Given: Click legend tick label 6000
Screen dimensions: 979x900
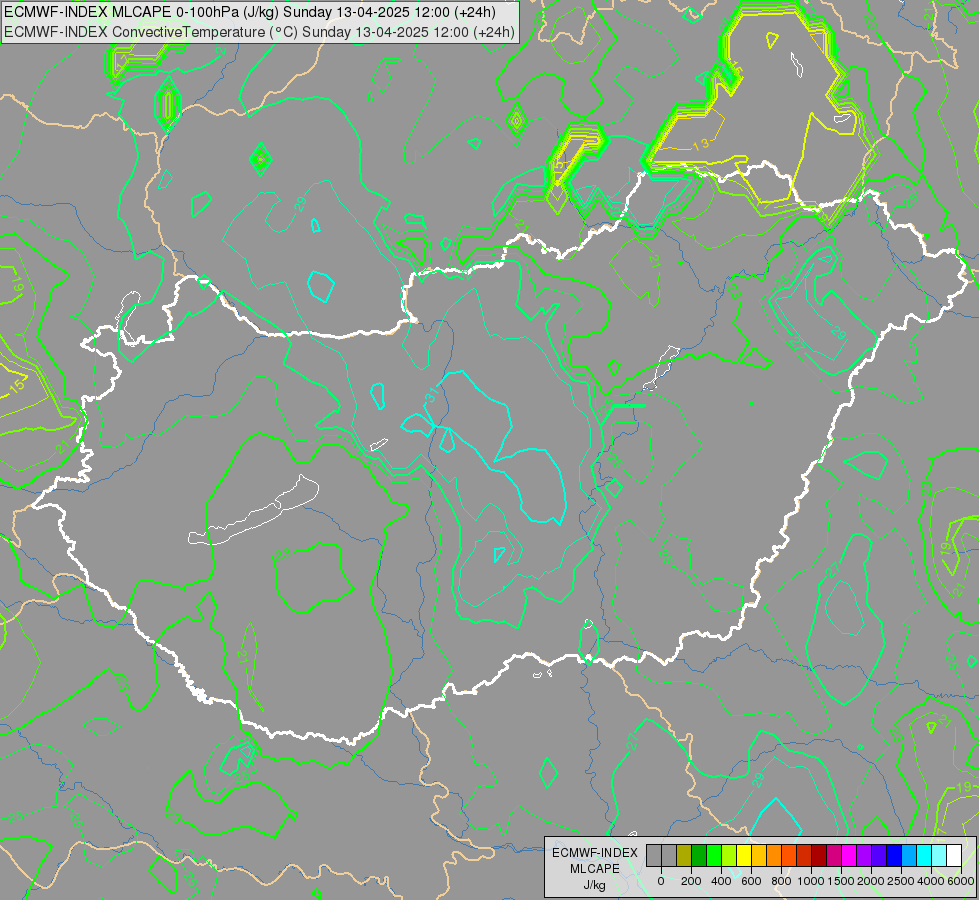Looking at the screenshot, I should click(961, 881).
